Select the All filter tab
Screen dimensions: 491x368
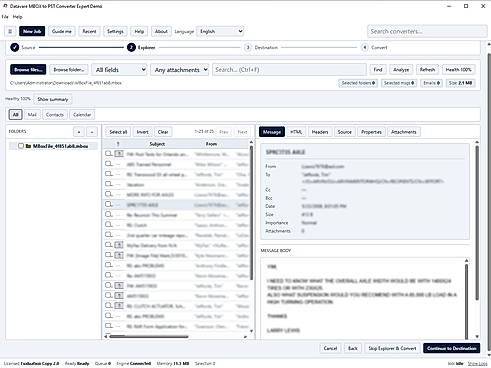click(15, 115)
